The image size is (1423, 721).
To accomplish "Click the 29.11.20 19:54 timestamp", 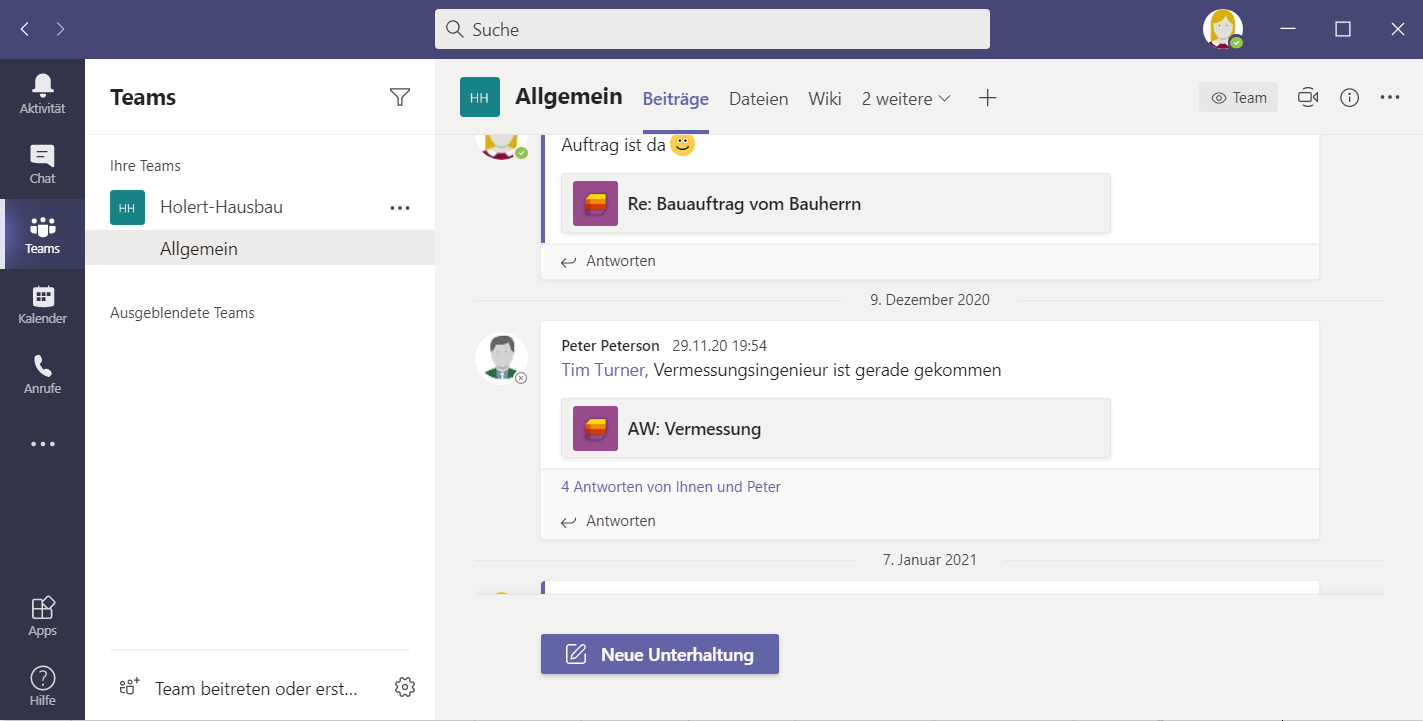I will (x=720, y=345).
